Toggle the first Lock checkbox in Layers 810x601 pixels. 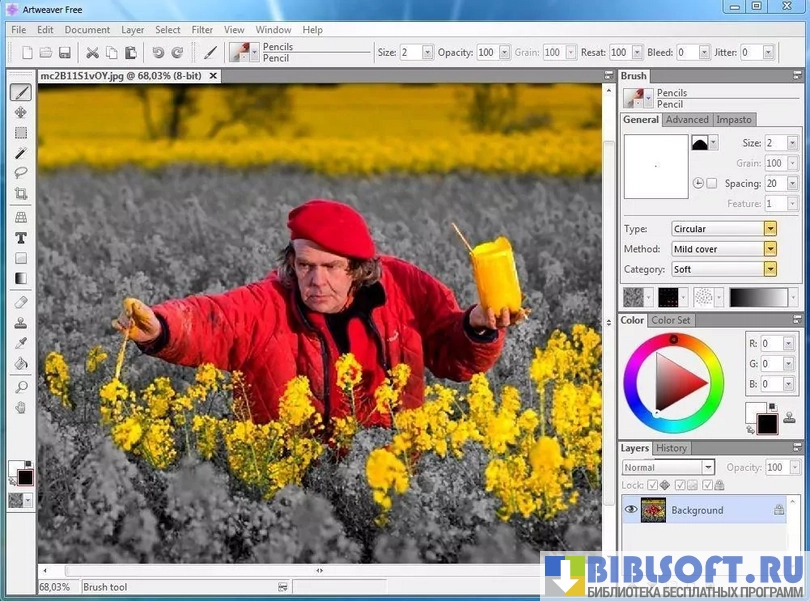pyautogui.click(x=650, y=485)
